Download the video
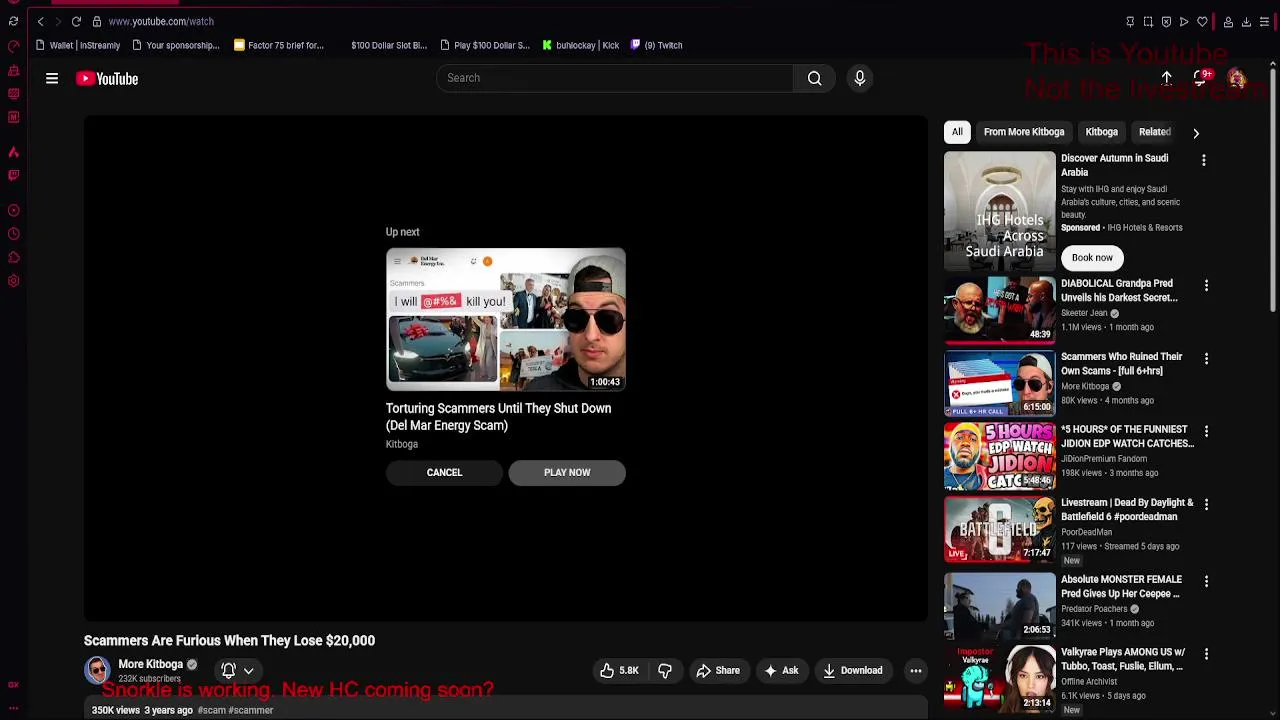The image size is (1280, 720). (x=853, y=671)
